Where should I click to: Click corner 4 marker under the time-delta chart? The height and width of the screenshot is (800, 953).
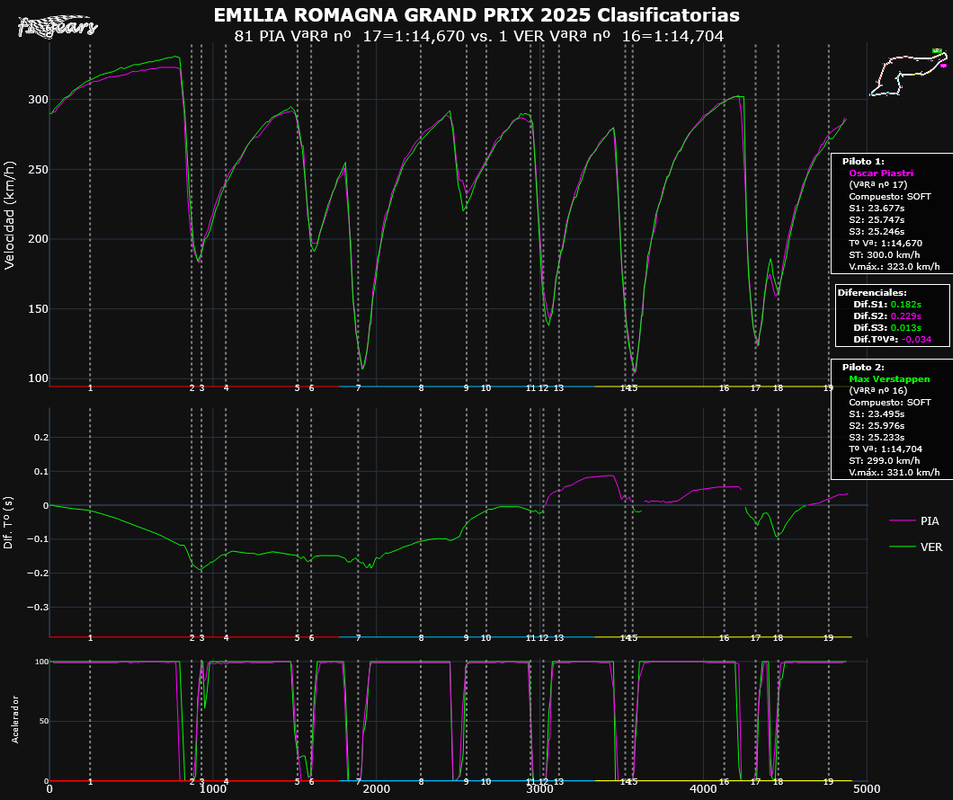point(226,638)
